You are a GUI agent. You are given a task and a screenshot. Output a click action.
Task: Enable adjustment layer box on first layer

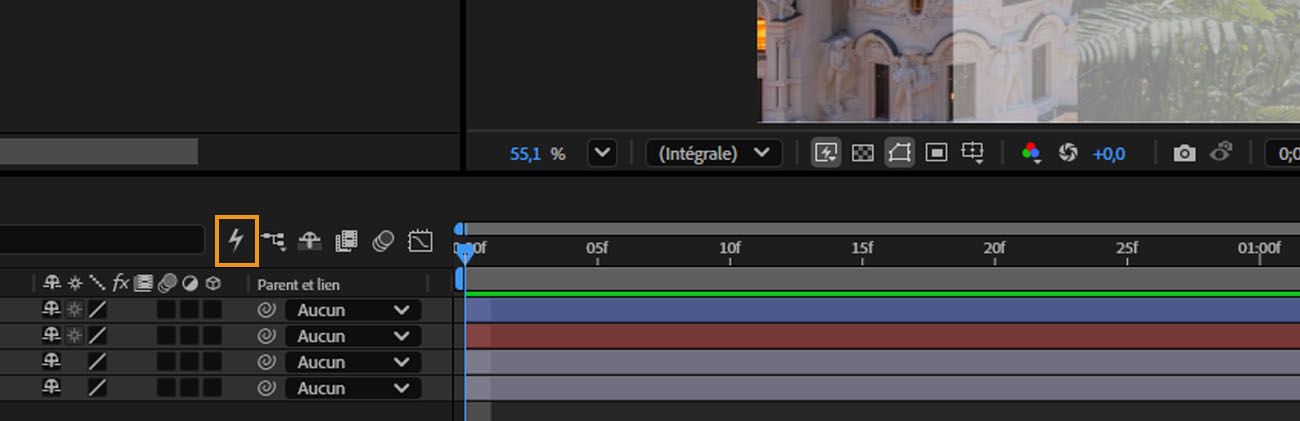tap(189, 310)
